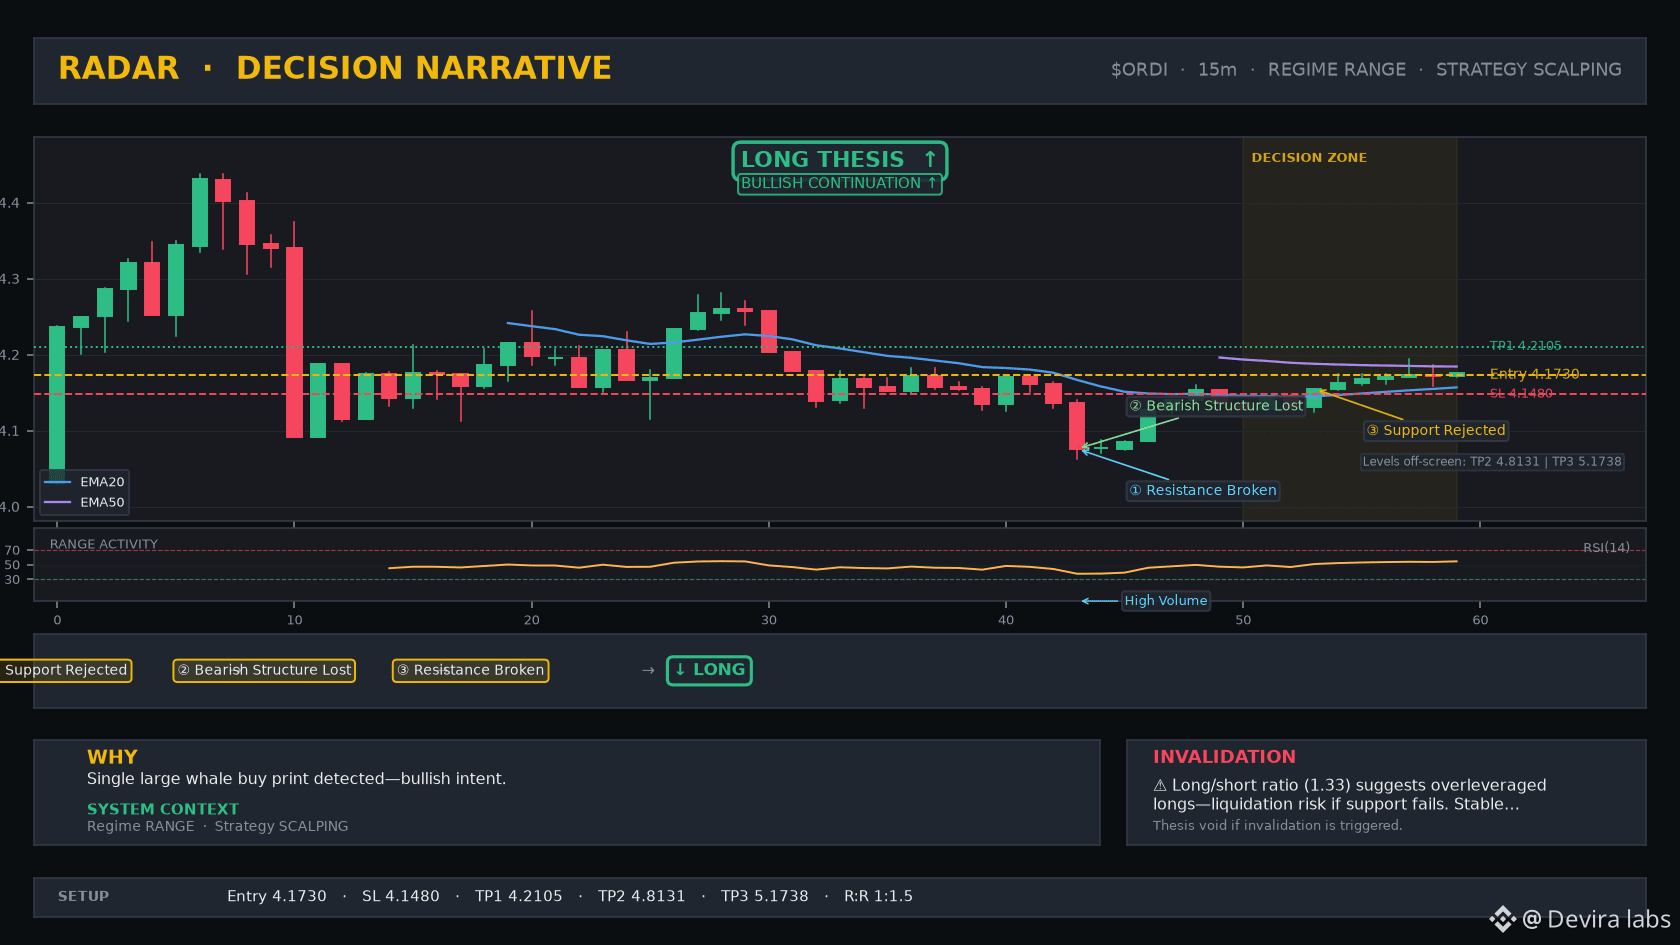1680x945 pixels.
Task: Click the LONG THESIS badge above the chart
Action: (x=839, y=160)
